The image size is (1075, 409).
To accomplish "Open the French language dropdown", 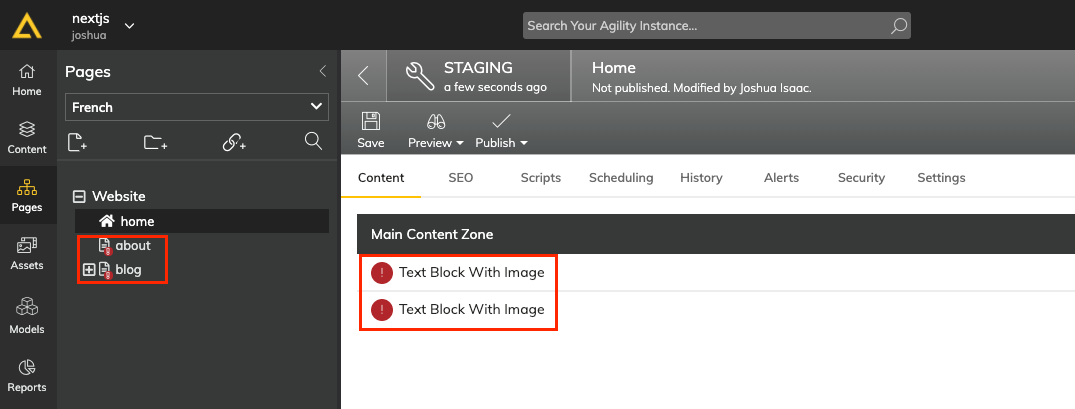I will pos(197,107).
